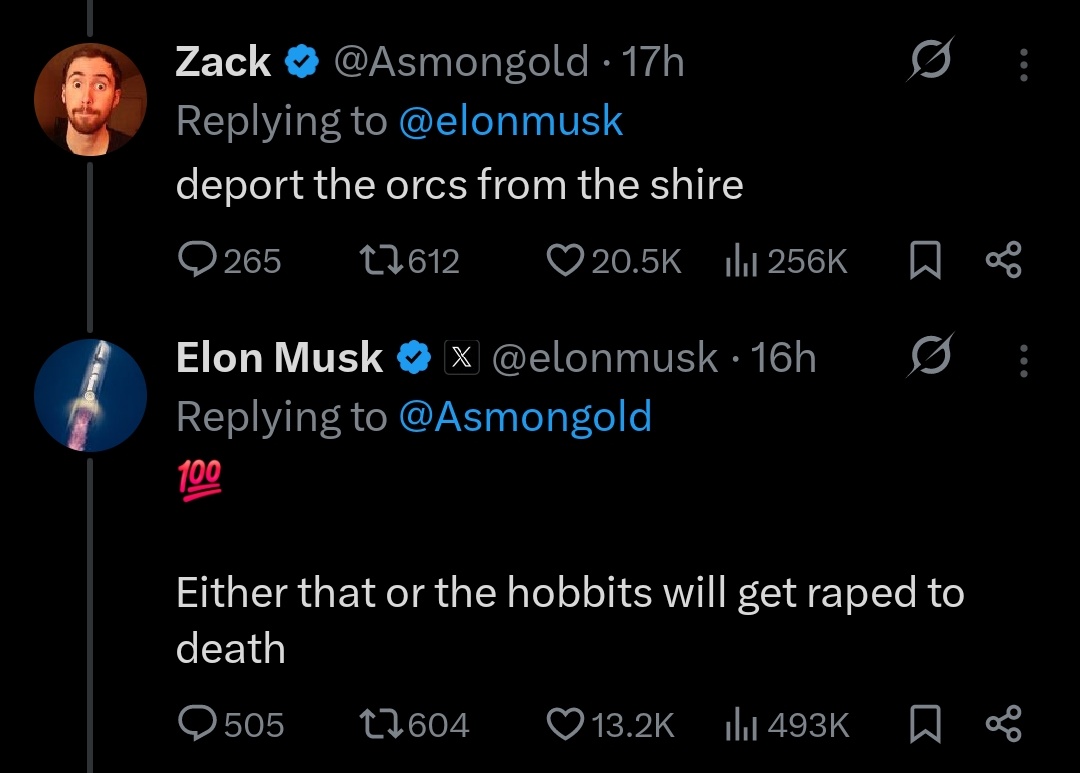
Task: Reply to Elon Musk's tweet via comment icon
Action: [196, 723]
